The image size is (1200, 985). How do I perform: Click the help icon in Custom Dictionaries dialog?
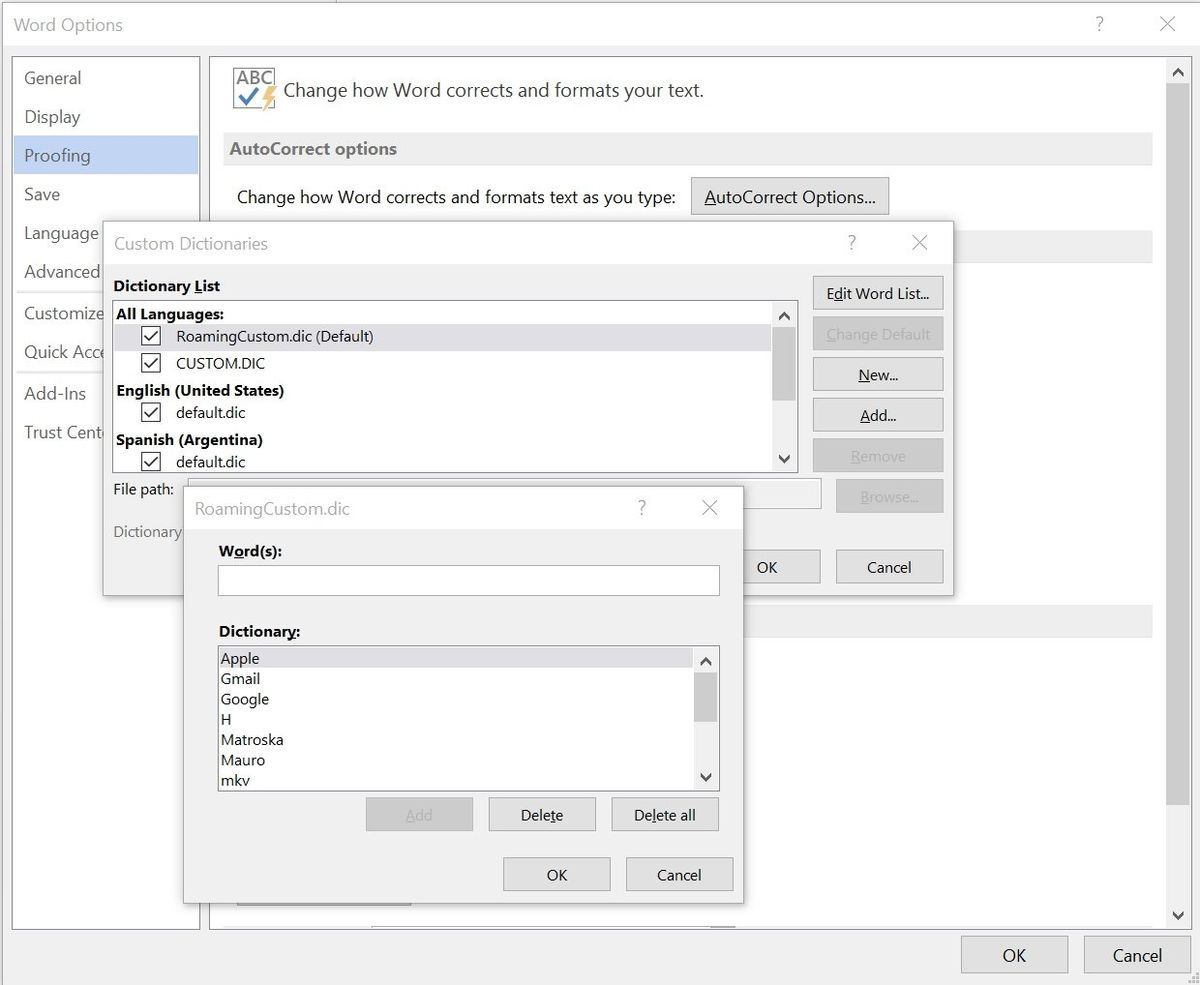tap(851, 243)
